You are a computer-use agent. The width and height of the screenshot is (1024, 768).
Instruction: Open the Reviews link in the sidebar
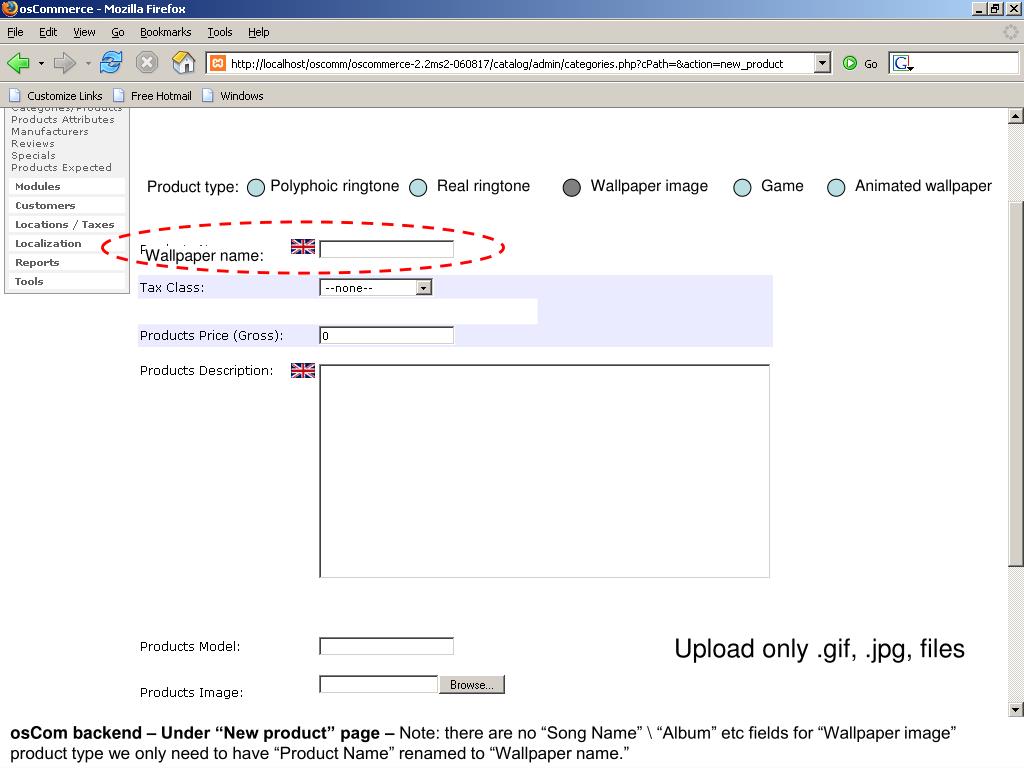point(33,144)
